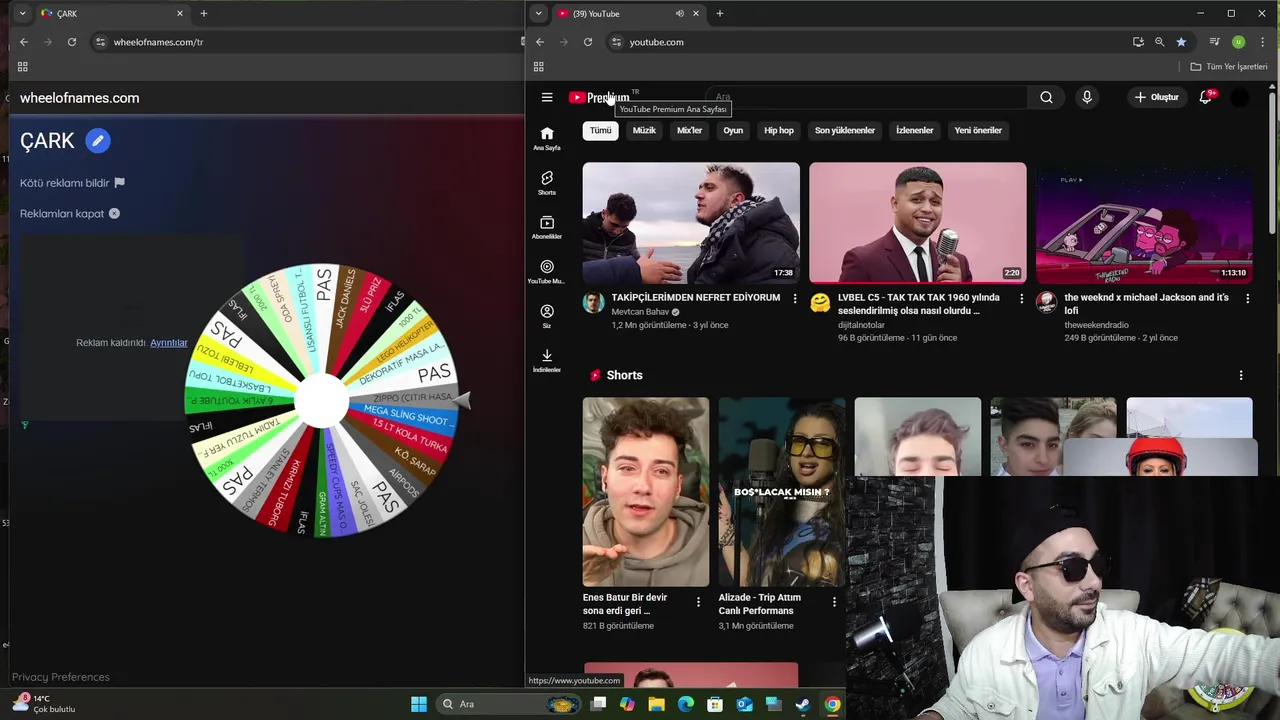This screenshot has height=720, width=1280.
Task: Open options for the weeknd x michael Jackson video
Action: tap(1247, 298)
